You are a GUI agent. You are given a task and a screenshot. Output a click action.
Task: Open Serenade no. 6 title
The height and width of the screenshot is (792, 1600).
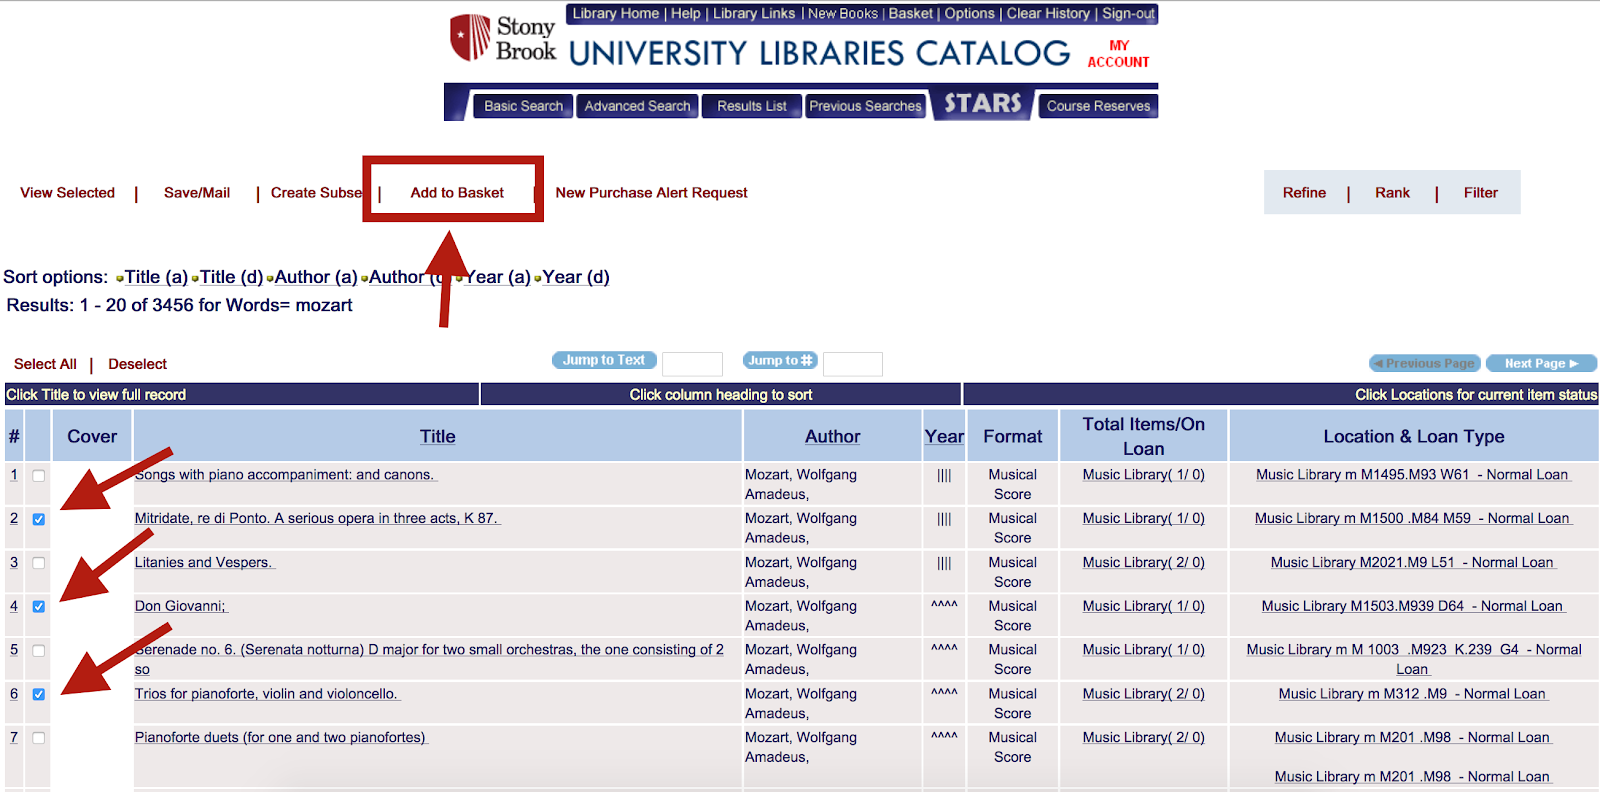tap(429, 659)
